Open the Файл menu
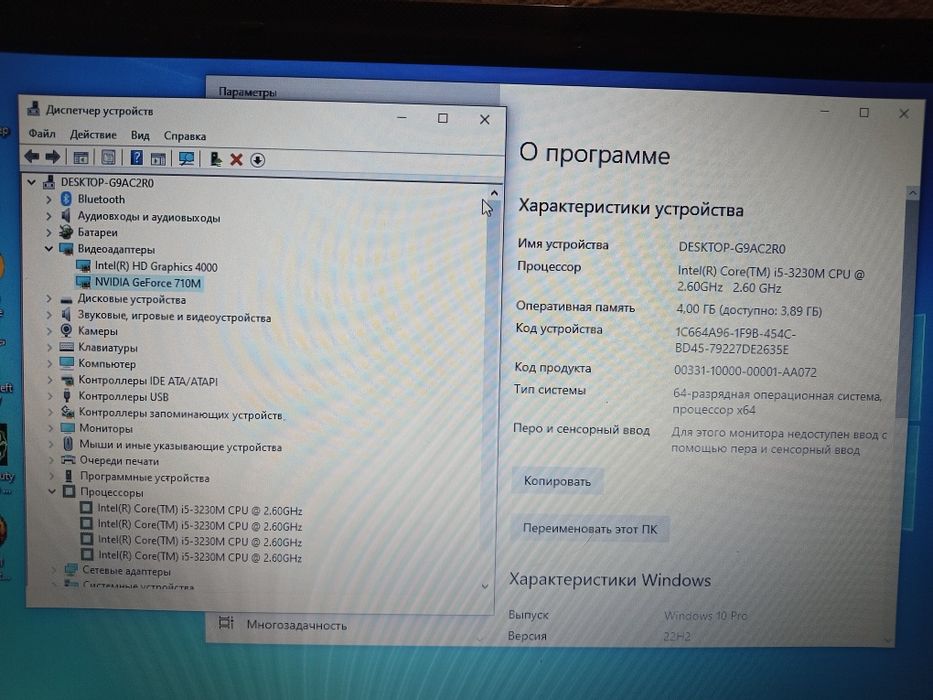This screenshot has height=700, width=933. (x=42, y=134)
